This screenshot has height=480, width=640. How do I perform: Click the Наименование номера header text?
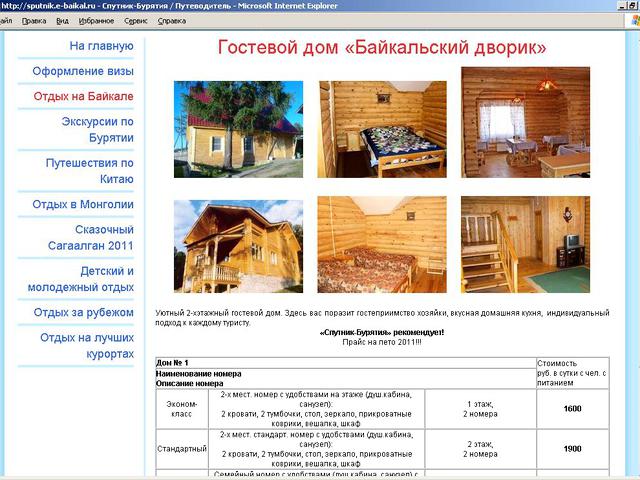pyautogui.click(x=198, y=373)
